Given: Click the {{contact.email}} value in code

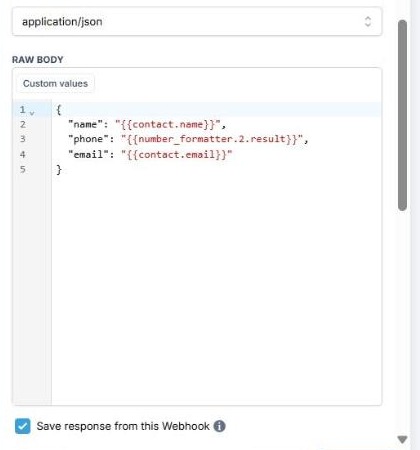Looking at the screenshot, I should pyautogui.click(x=177, y=155).
